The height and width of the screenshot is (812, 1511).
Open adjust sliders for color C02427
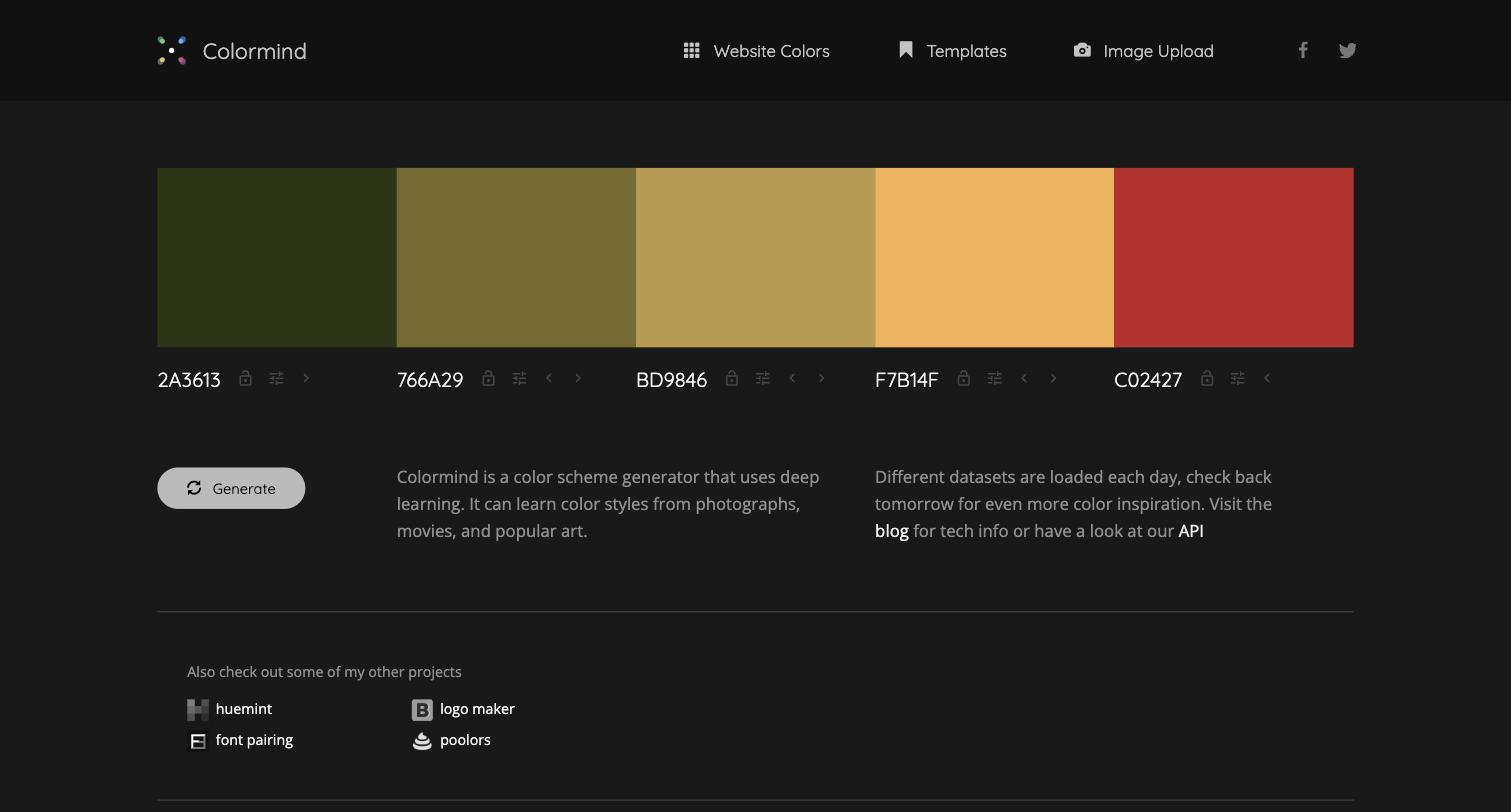coord(1237,378)
